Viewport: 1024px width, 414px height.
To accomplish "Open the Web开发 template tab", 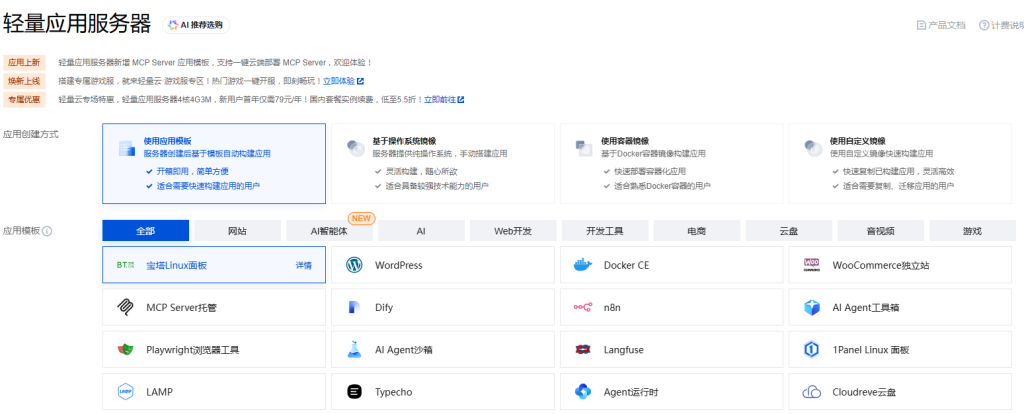I will point(513,231).
